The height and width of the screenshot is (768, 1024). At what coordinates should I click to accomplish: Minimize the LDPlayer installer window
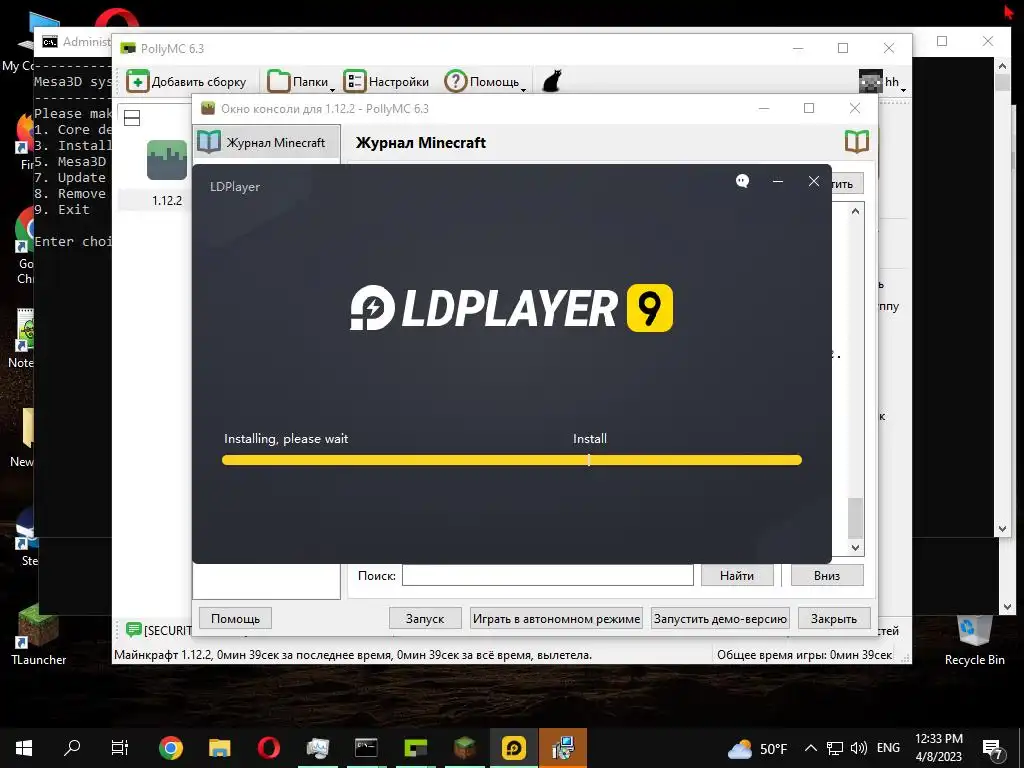click(778, 181)
